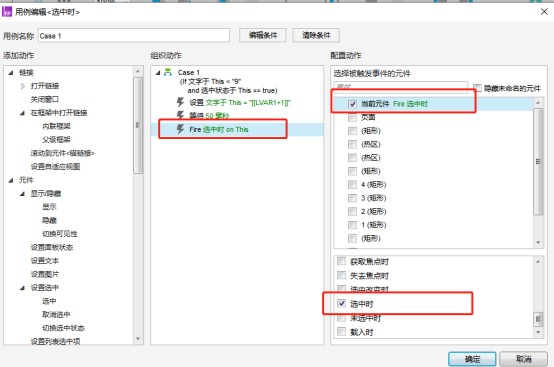Select the 内联框架 action

(56, 126)
